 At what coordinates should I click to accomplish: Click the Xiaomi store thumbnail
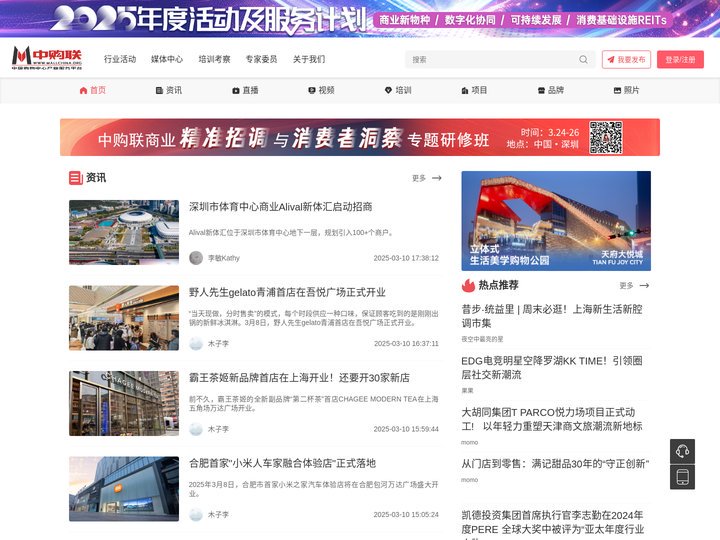tap(124, 489)
